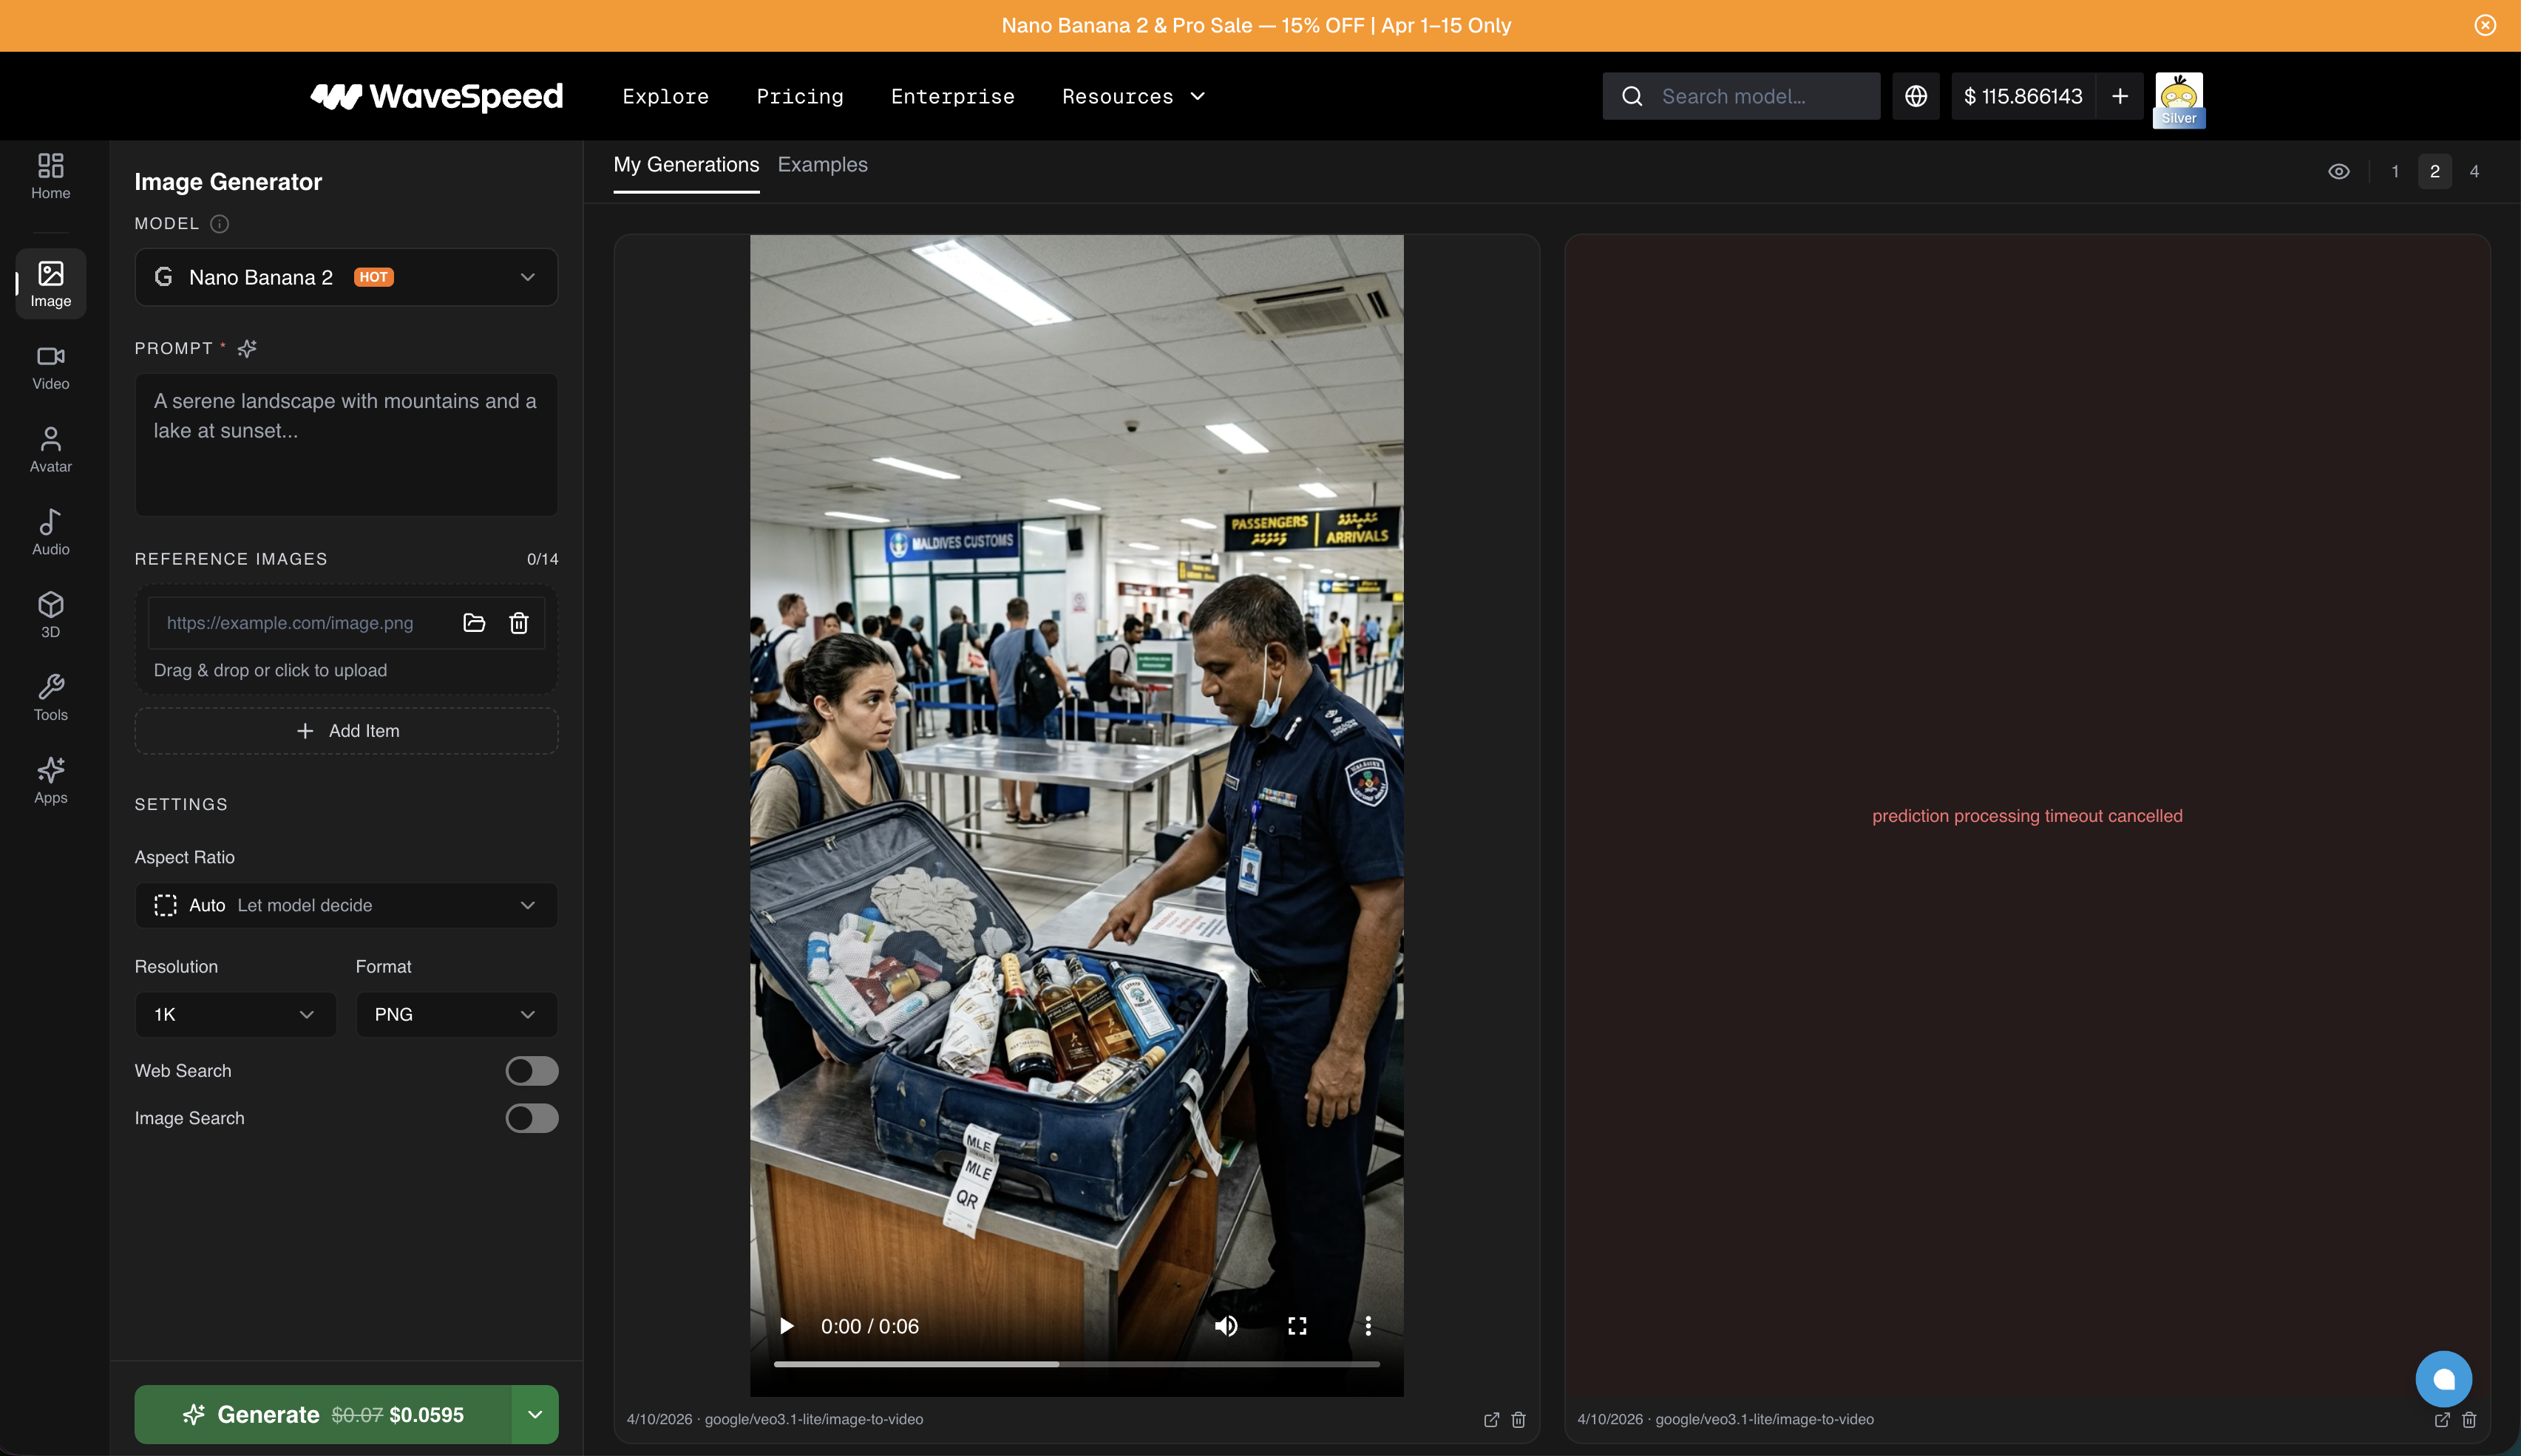The width and height of the screenshot is (2521, 1456).
Task: Click the Add Item button under reference images
Action: click(x=345, y=730)
